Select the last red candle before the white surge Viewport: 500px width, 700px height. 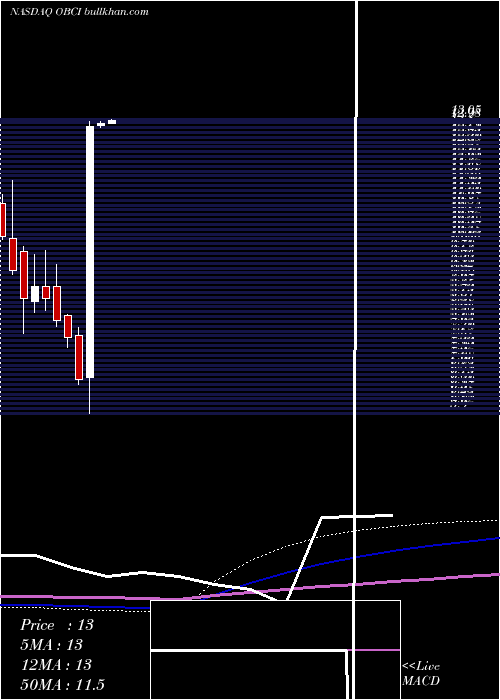pos(79,357)
